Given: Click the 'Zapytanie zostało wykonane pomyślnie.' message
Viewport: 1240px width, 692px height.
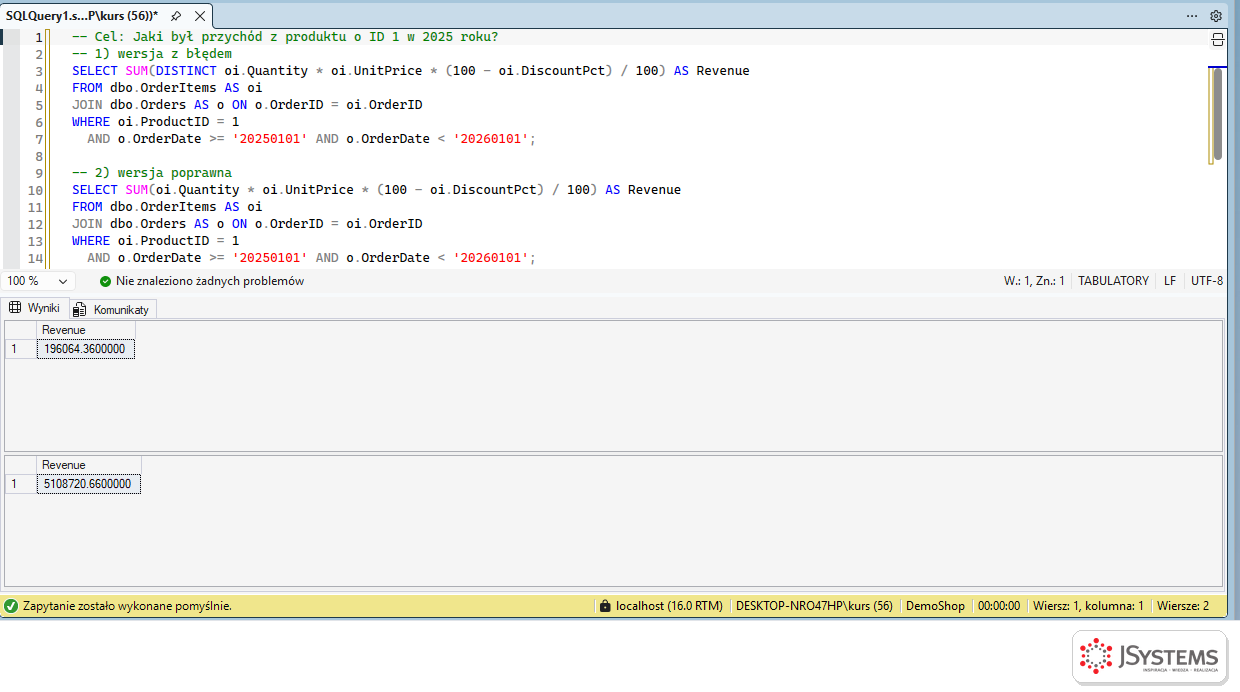Looking at the screenshot, I should point(127,606).
